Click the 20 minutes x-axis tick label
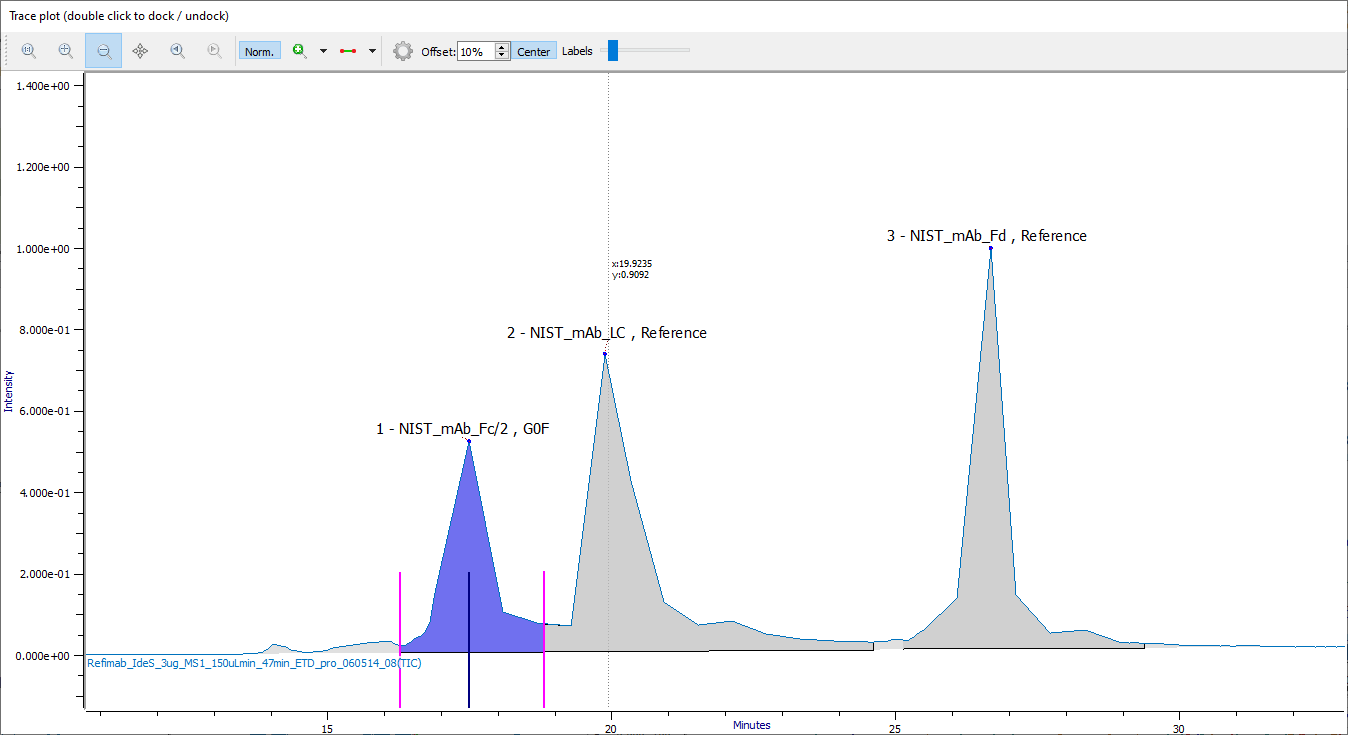Image resolution: width=1348 pixels, height=735 pixels. tap(611, 728)
